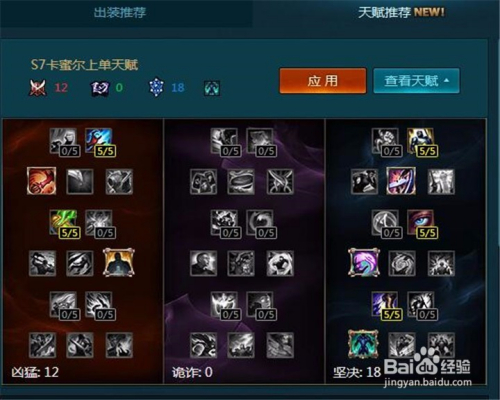Select the blue eye 5/5 Resolve mastery
Viewport: 500px width, 400px height.
[421, 223]
